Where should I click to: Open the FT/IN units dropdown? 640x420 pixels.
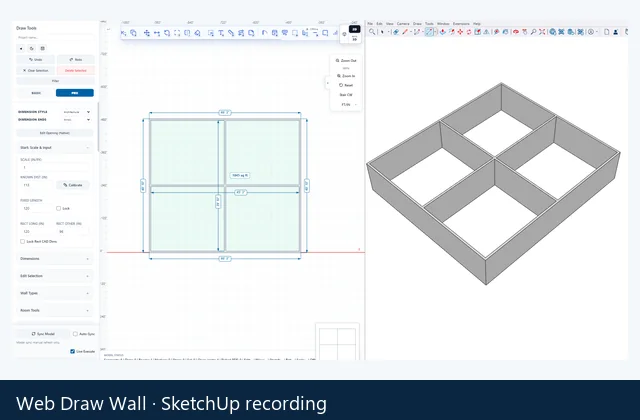347,104
